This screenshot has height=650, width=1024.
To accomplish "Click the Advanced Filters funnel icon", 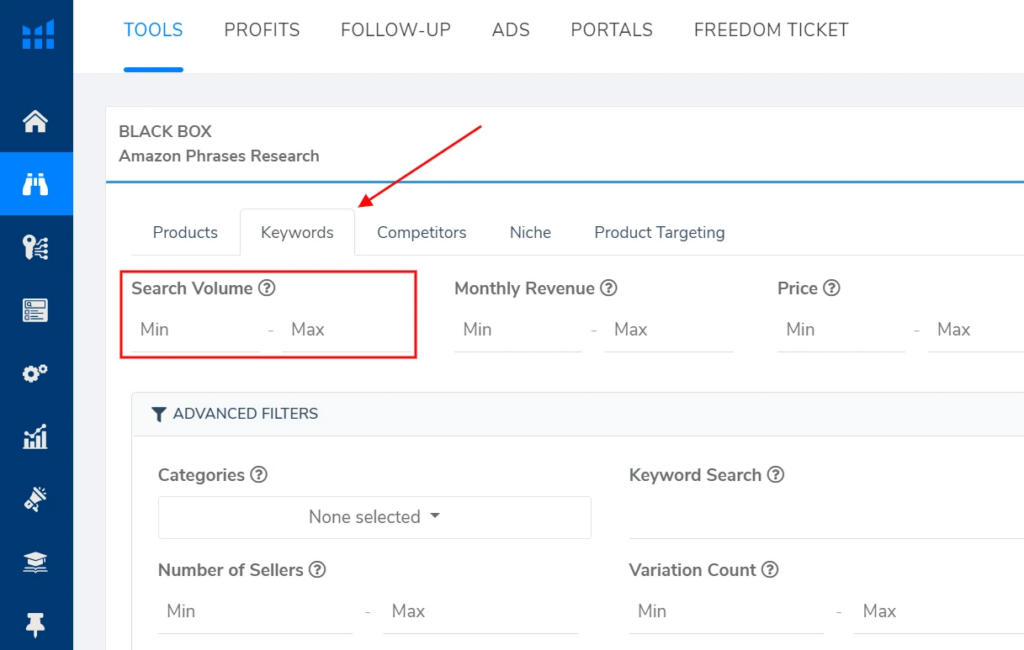I will pos(159,414).
